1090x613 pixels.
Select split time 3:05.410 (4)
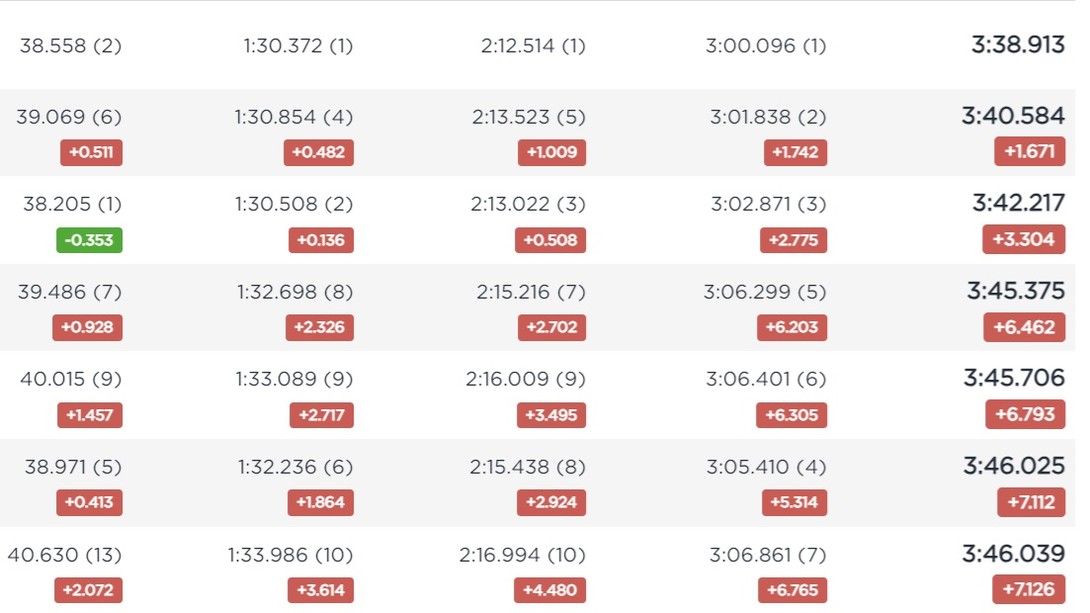[767, 466]
